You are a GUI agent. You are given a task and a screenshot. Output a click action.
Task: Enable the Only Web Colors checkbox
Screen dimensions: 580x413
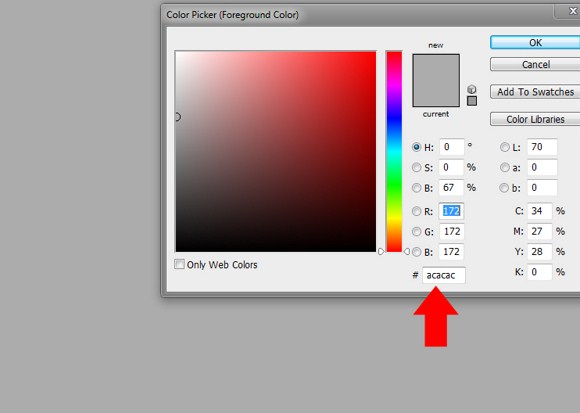click(179, 264)
